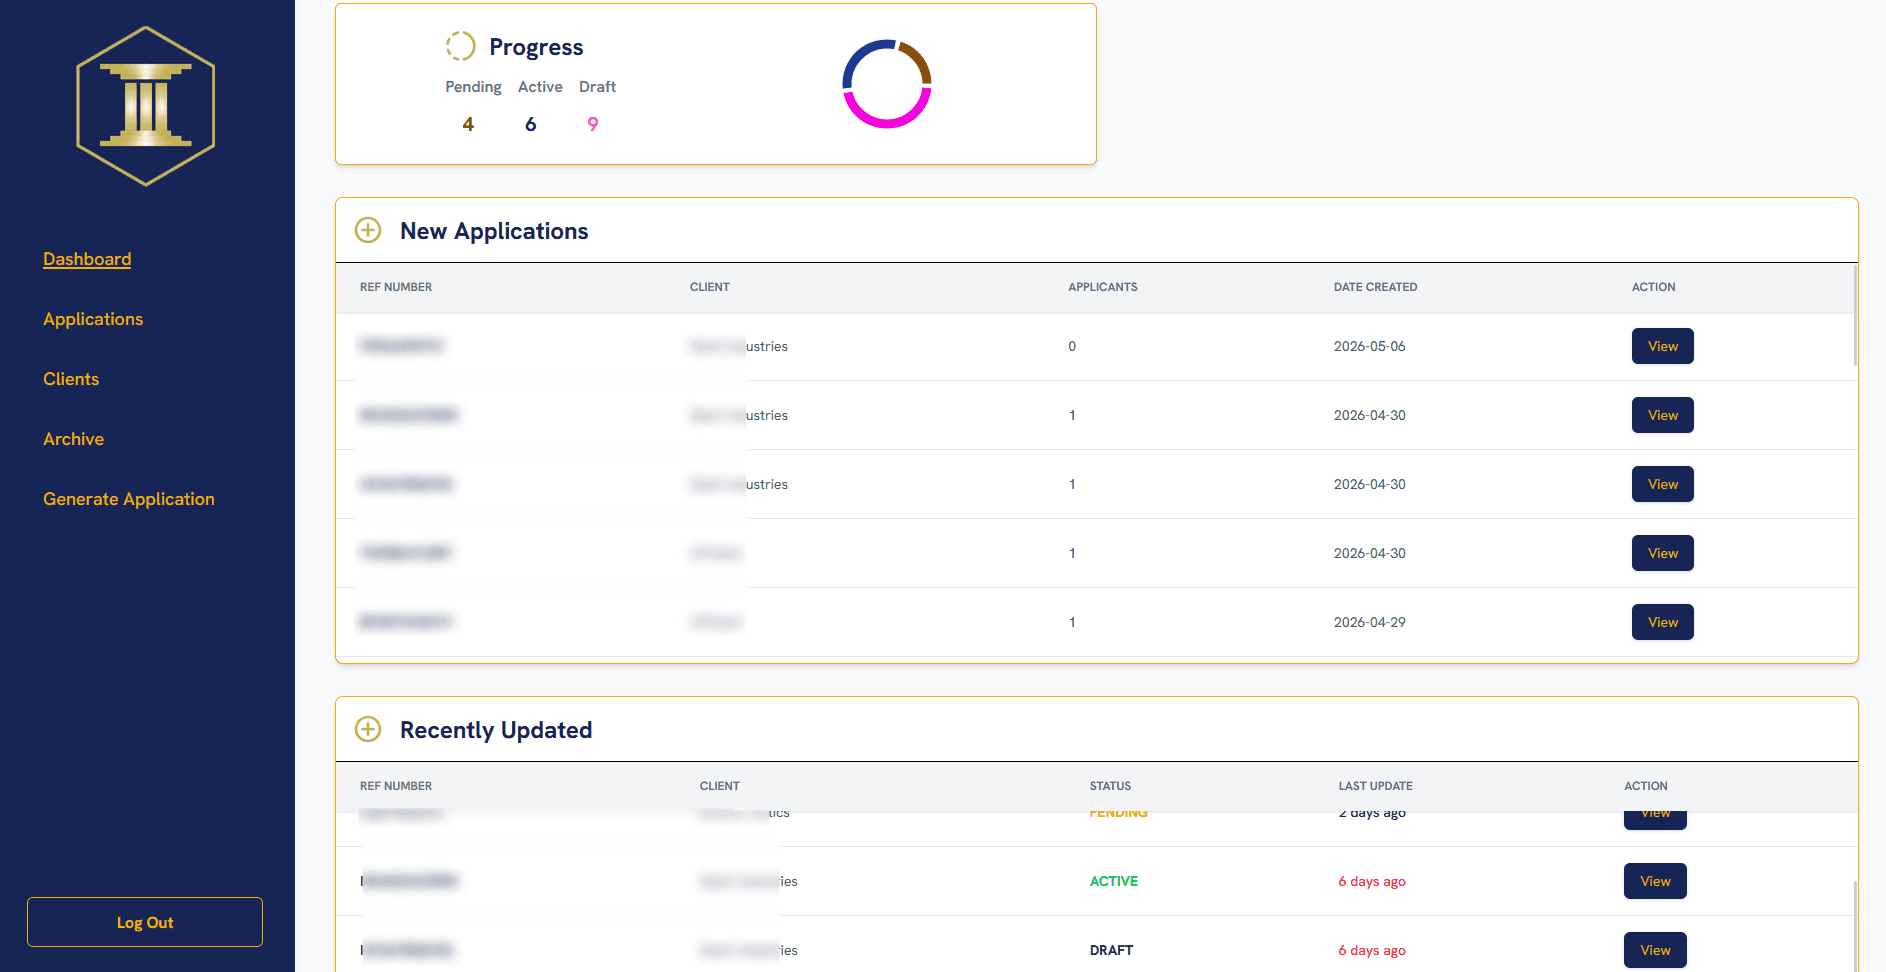Click the applicants value 0
Image resolution: width=1886 pixels, height=972 pixels.
click(x=1072, y=346)
